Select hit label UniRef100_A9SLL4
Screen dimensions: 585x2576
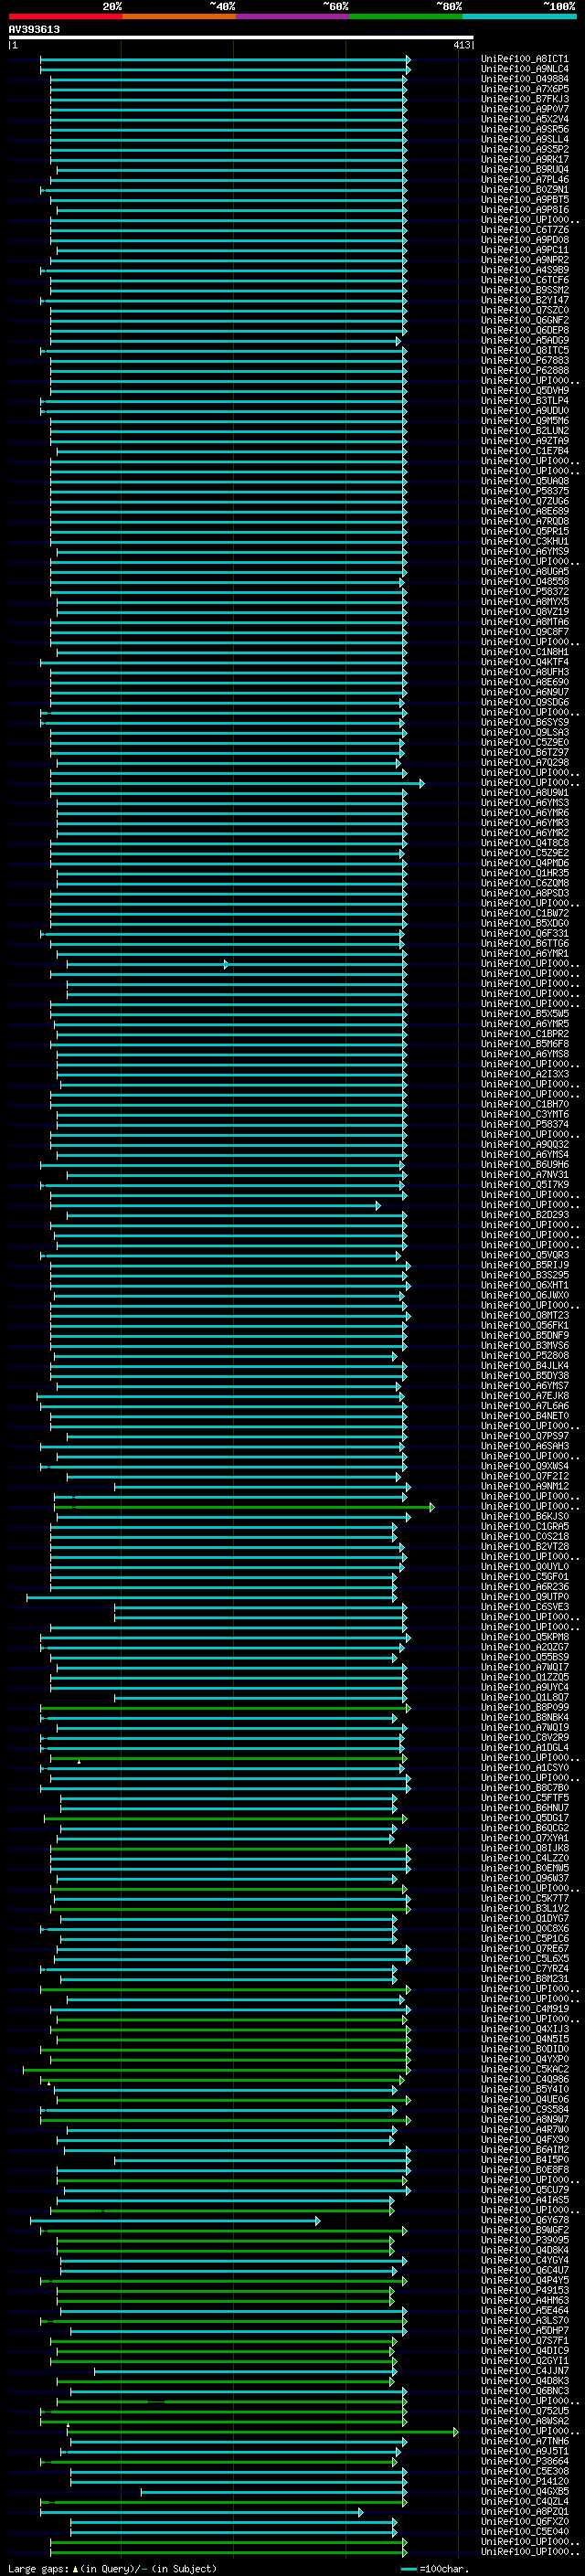[525, 139]
